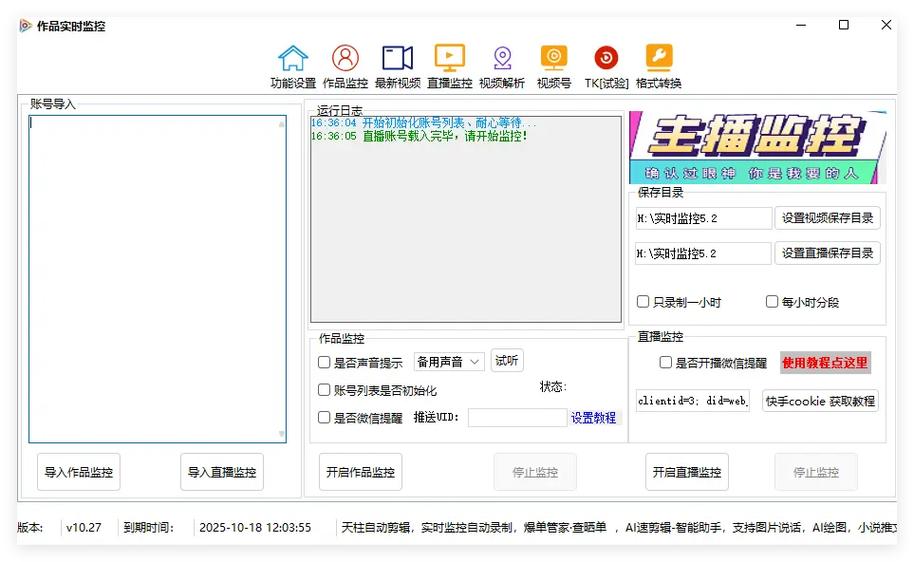Open the 视频解析 location-pin icon
This screenshot has height=562, width=914.
(502, 58)
